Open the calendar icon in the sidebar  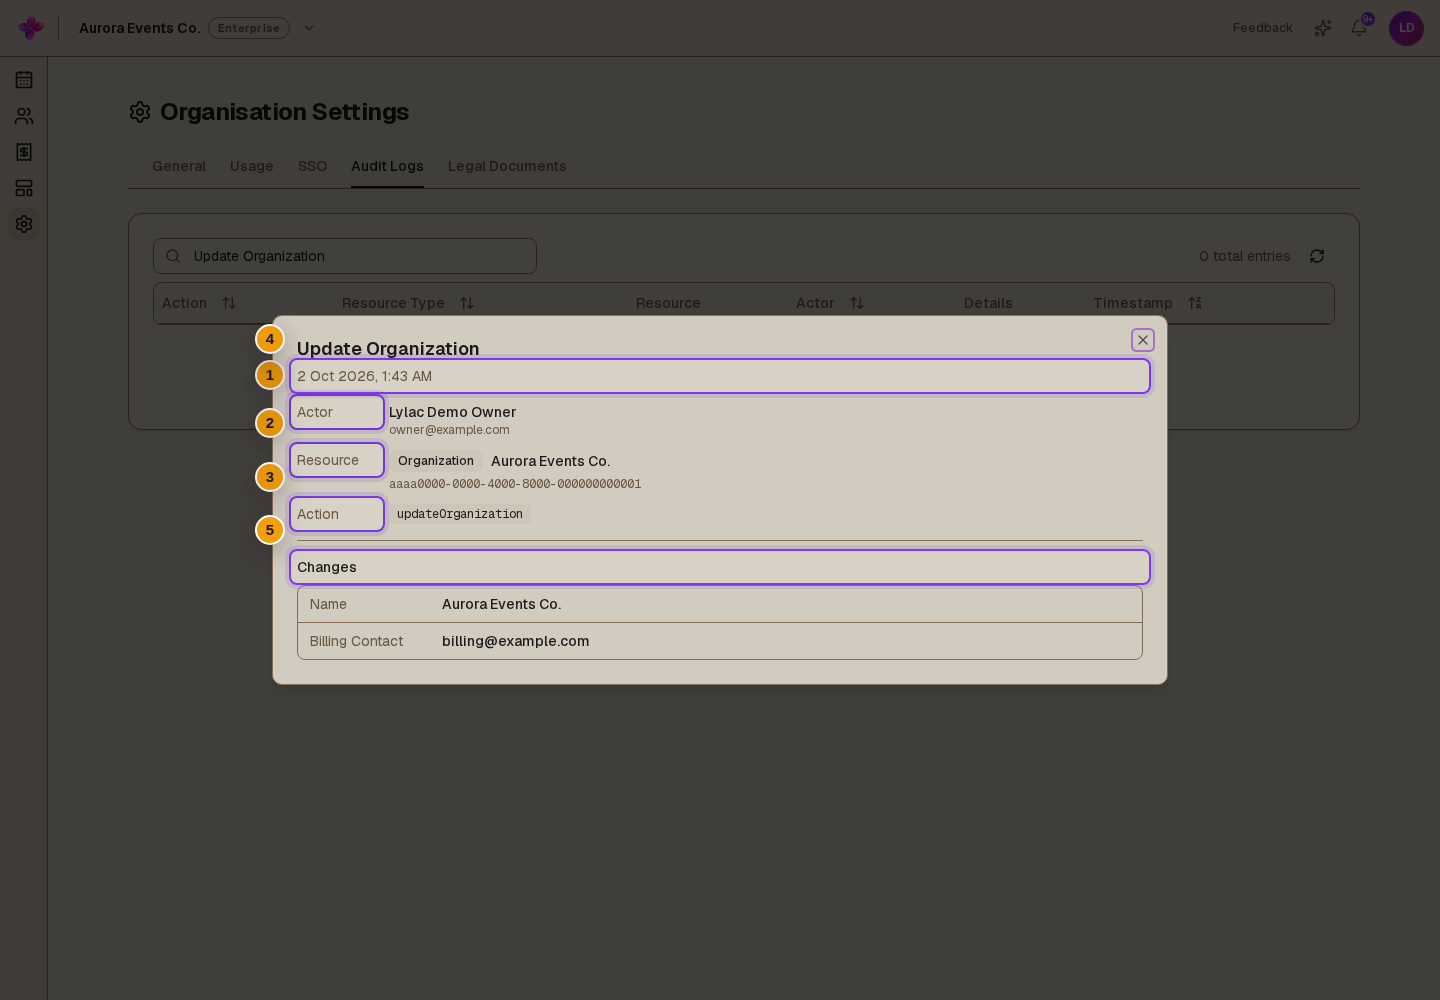pyautogui.click(x=24, y=80)
